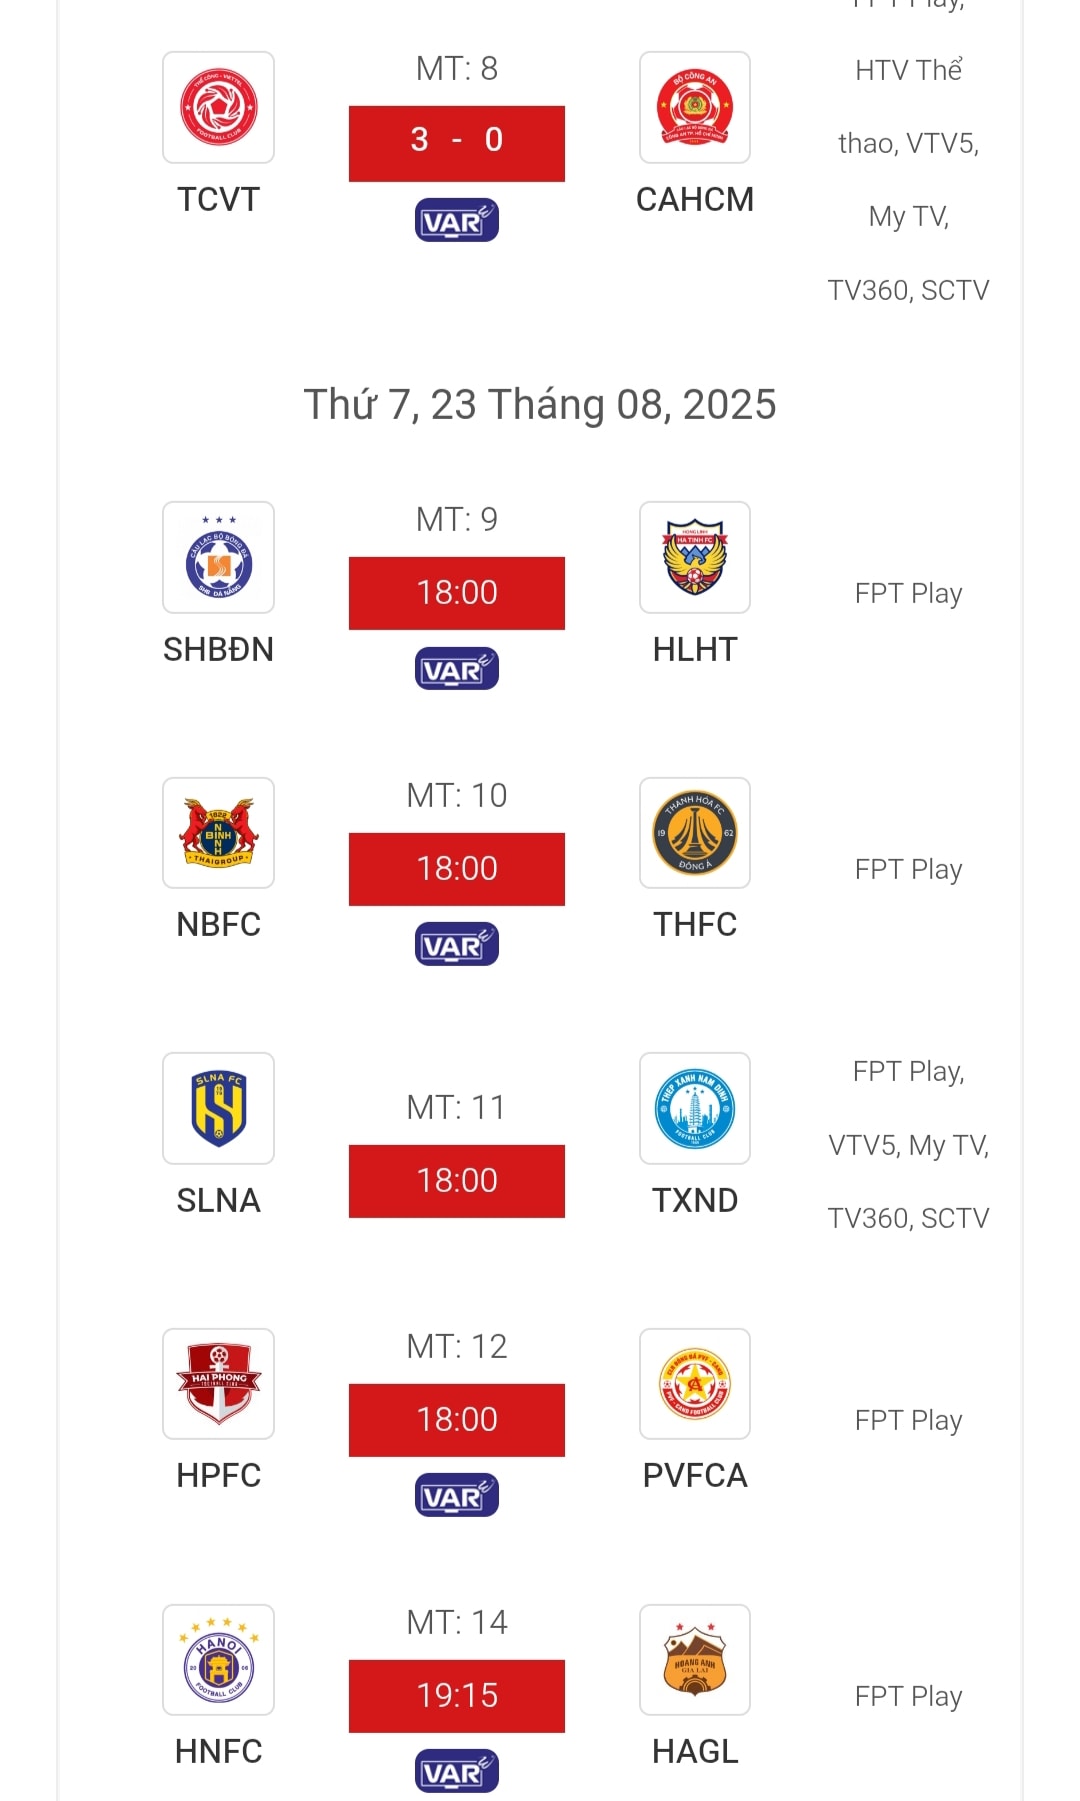Screen dimensions: 1080x1801
Task: Open the SHBĐN vs HLHT 18:00 match
Action: click(x=457, y=593)
